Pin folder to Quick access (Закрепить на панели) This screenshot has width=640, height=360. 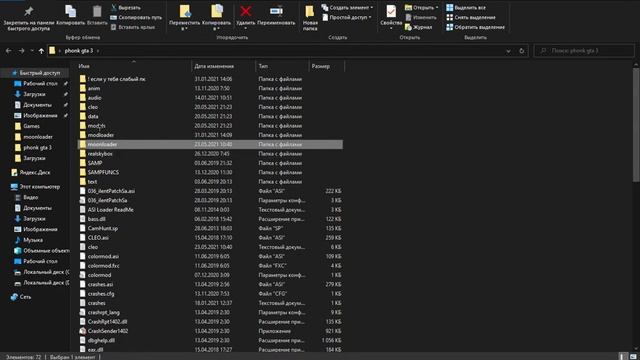click(29, 18)
